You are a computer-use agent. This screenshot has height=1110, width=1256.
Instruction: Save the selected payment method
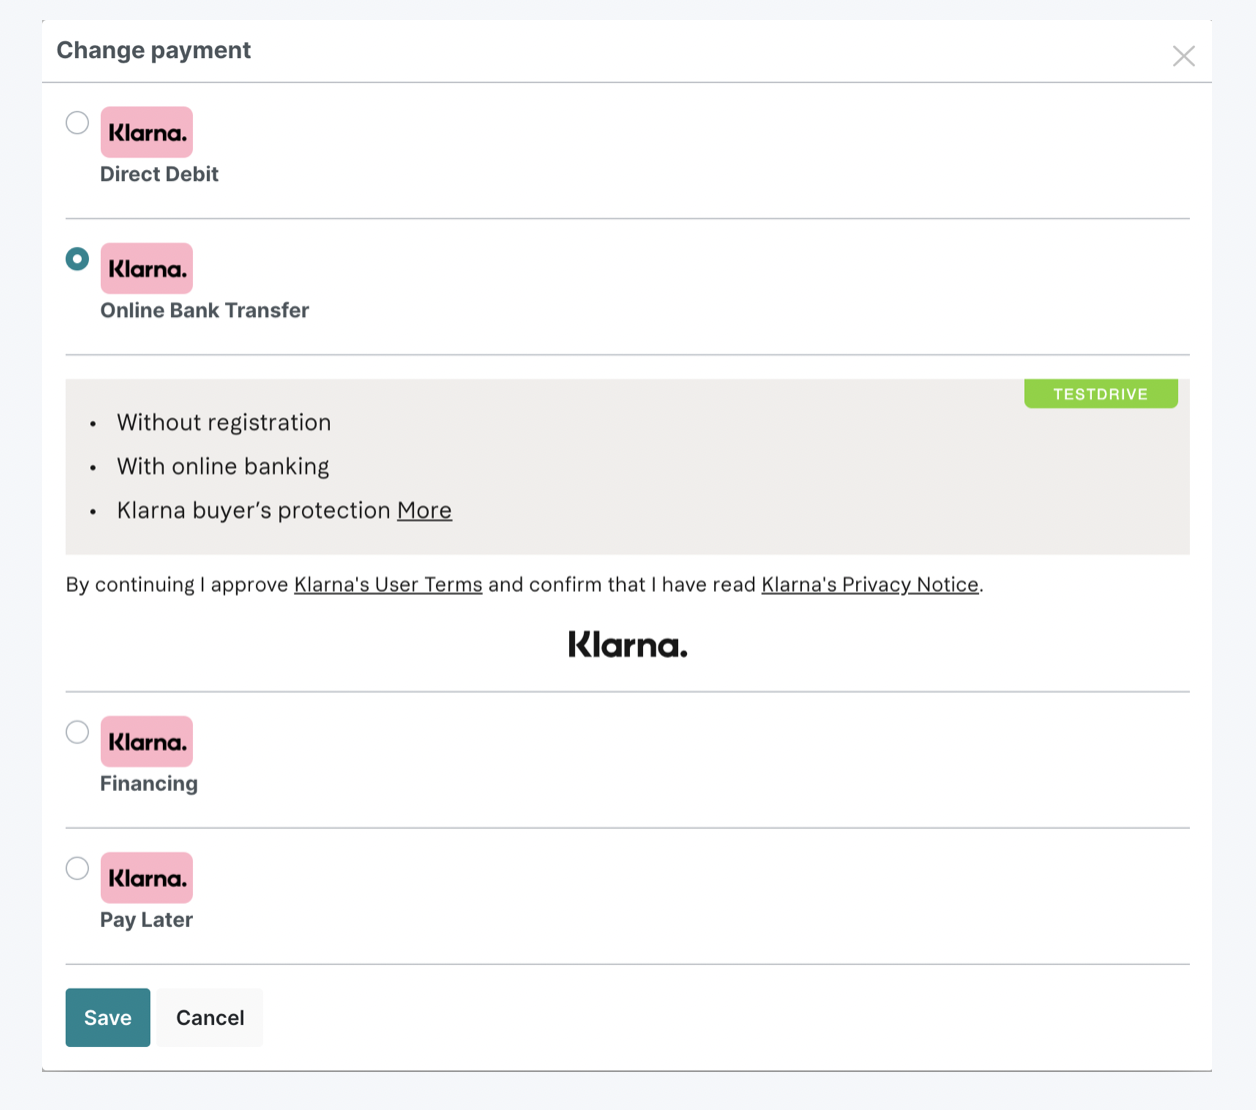click(108, 1017)
